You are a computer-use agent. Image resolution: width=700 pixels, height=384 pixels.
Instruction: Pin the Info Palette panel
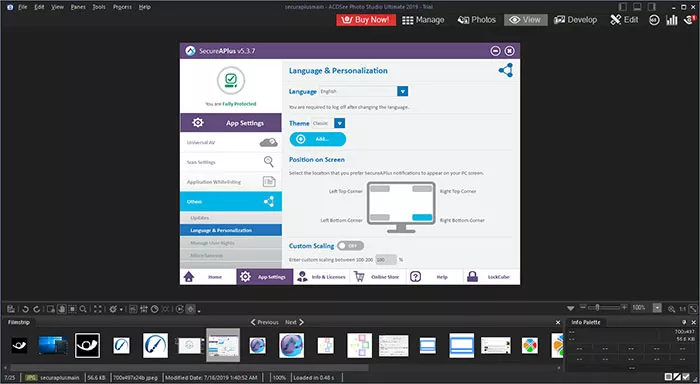(x=684, y=322)
